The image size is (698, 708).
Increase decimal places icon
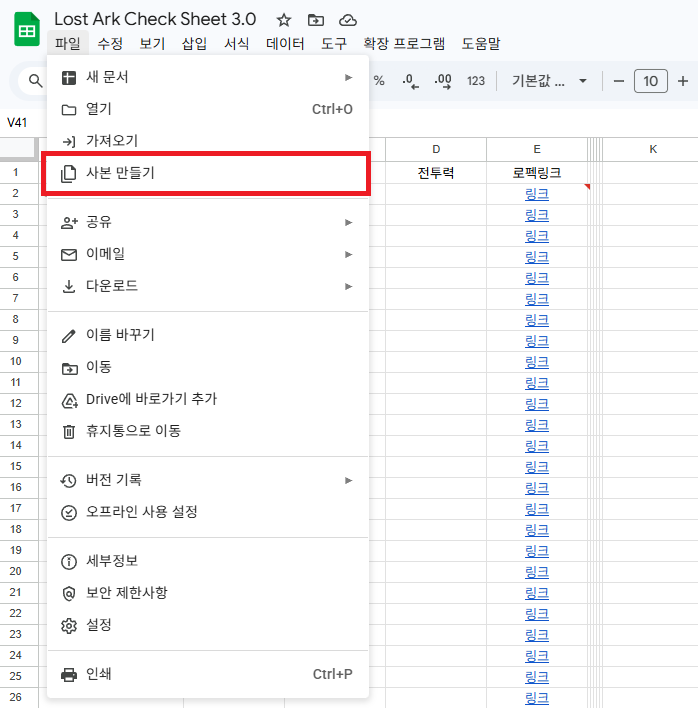[443, 81]
